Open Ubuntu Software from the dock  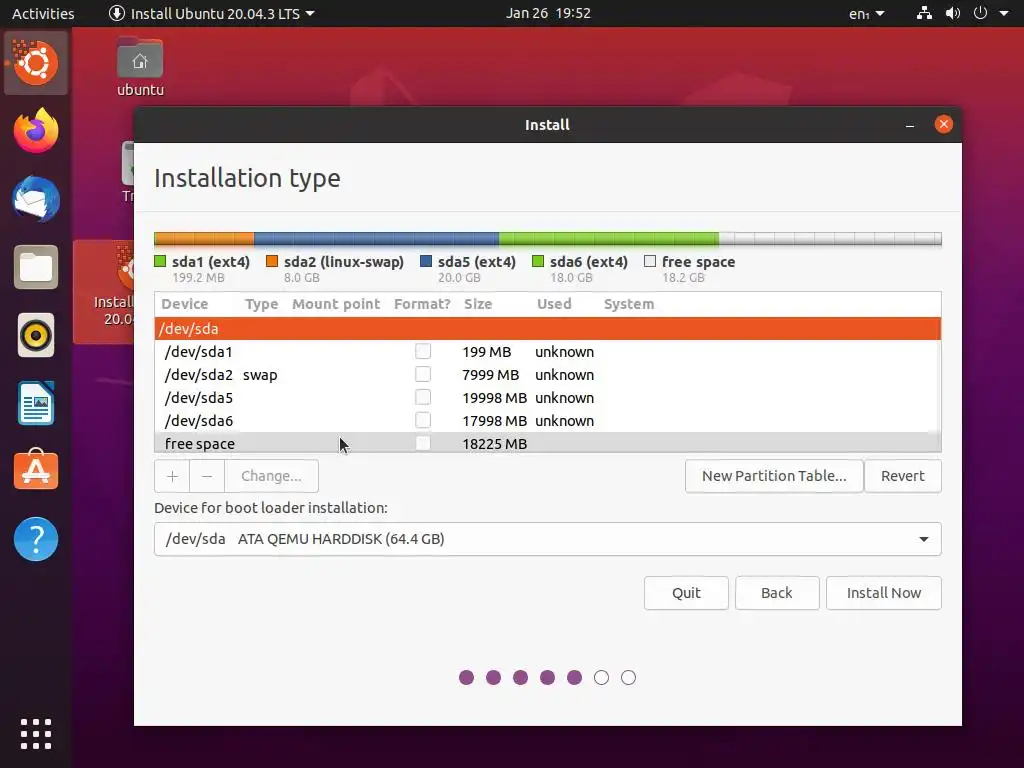[36, 470]
